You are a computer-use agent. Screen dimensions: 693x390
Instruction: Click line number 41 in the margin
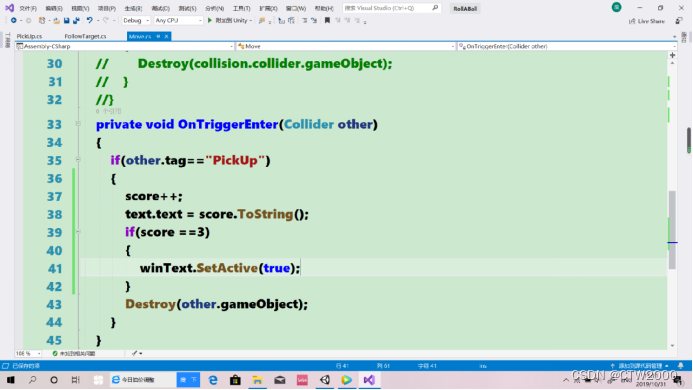click(55, 268)
